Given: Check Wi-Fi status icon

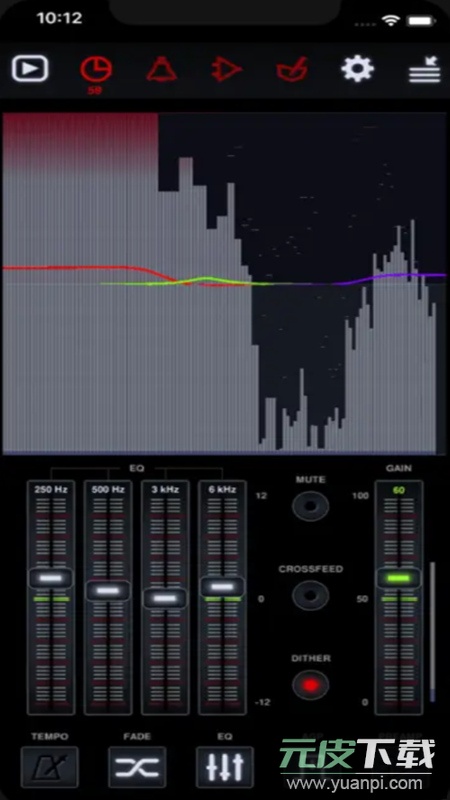Looking at the screenshot, I should coord(391,20).
